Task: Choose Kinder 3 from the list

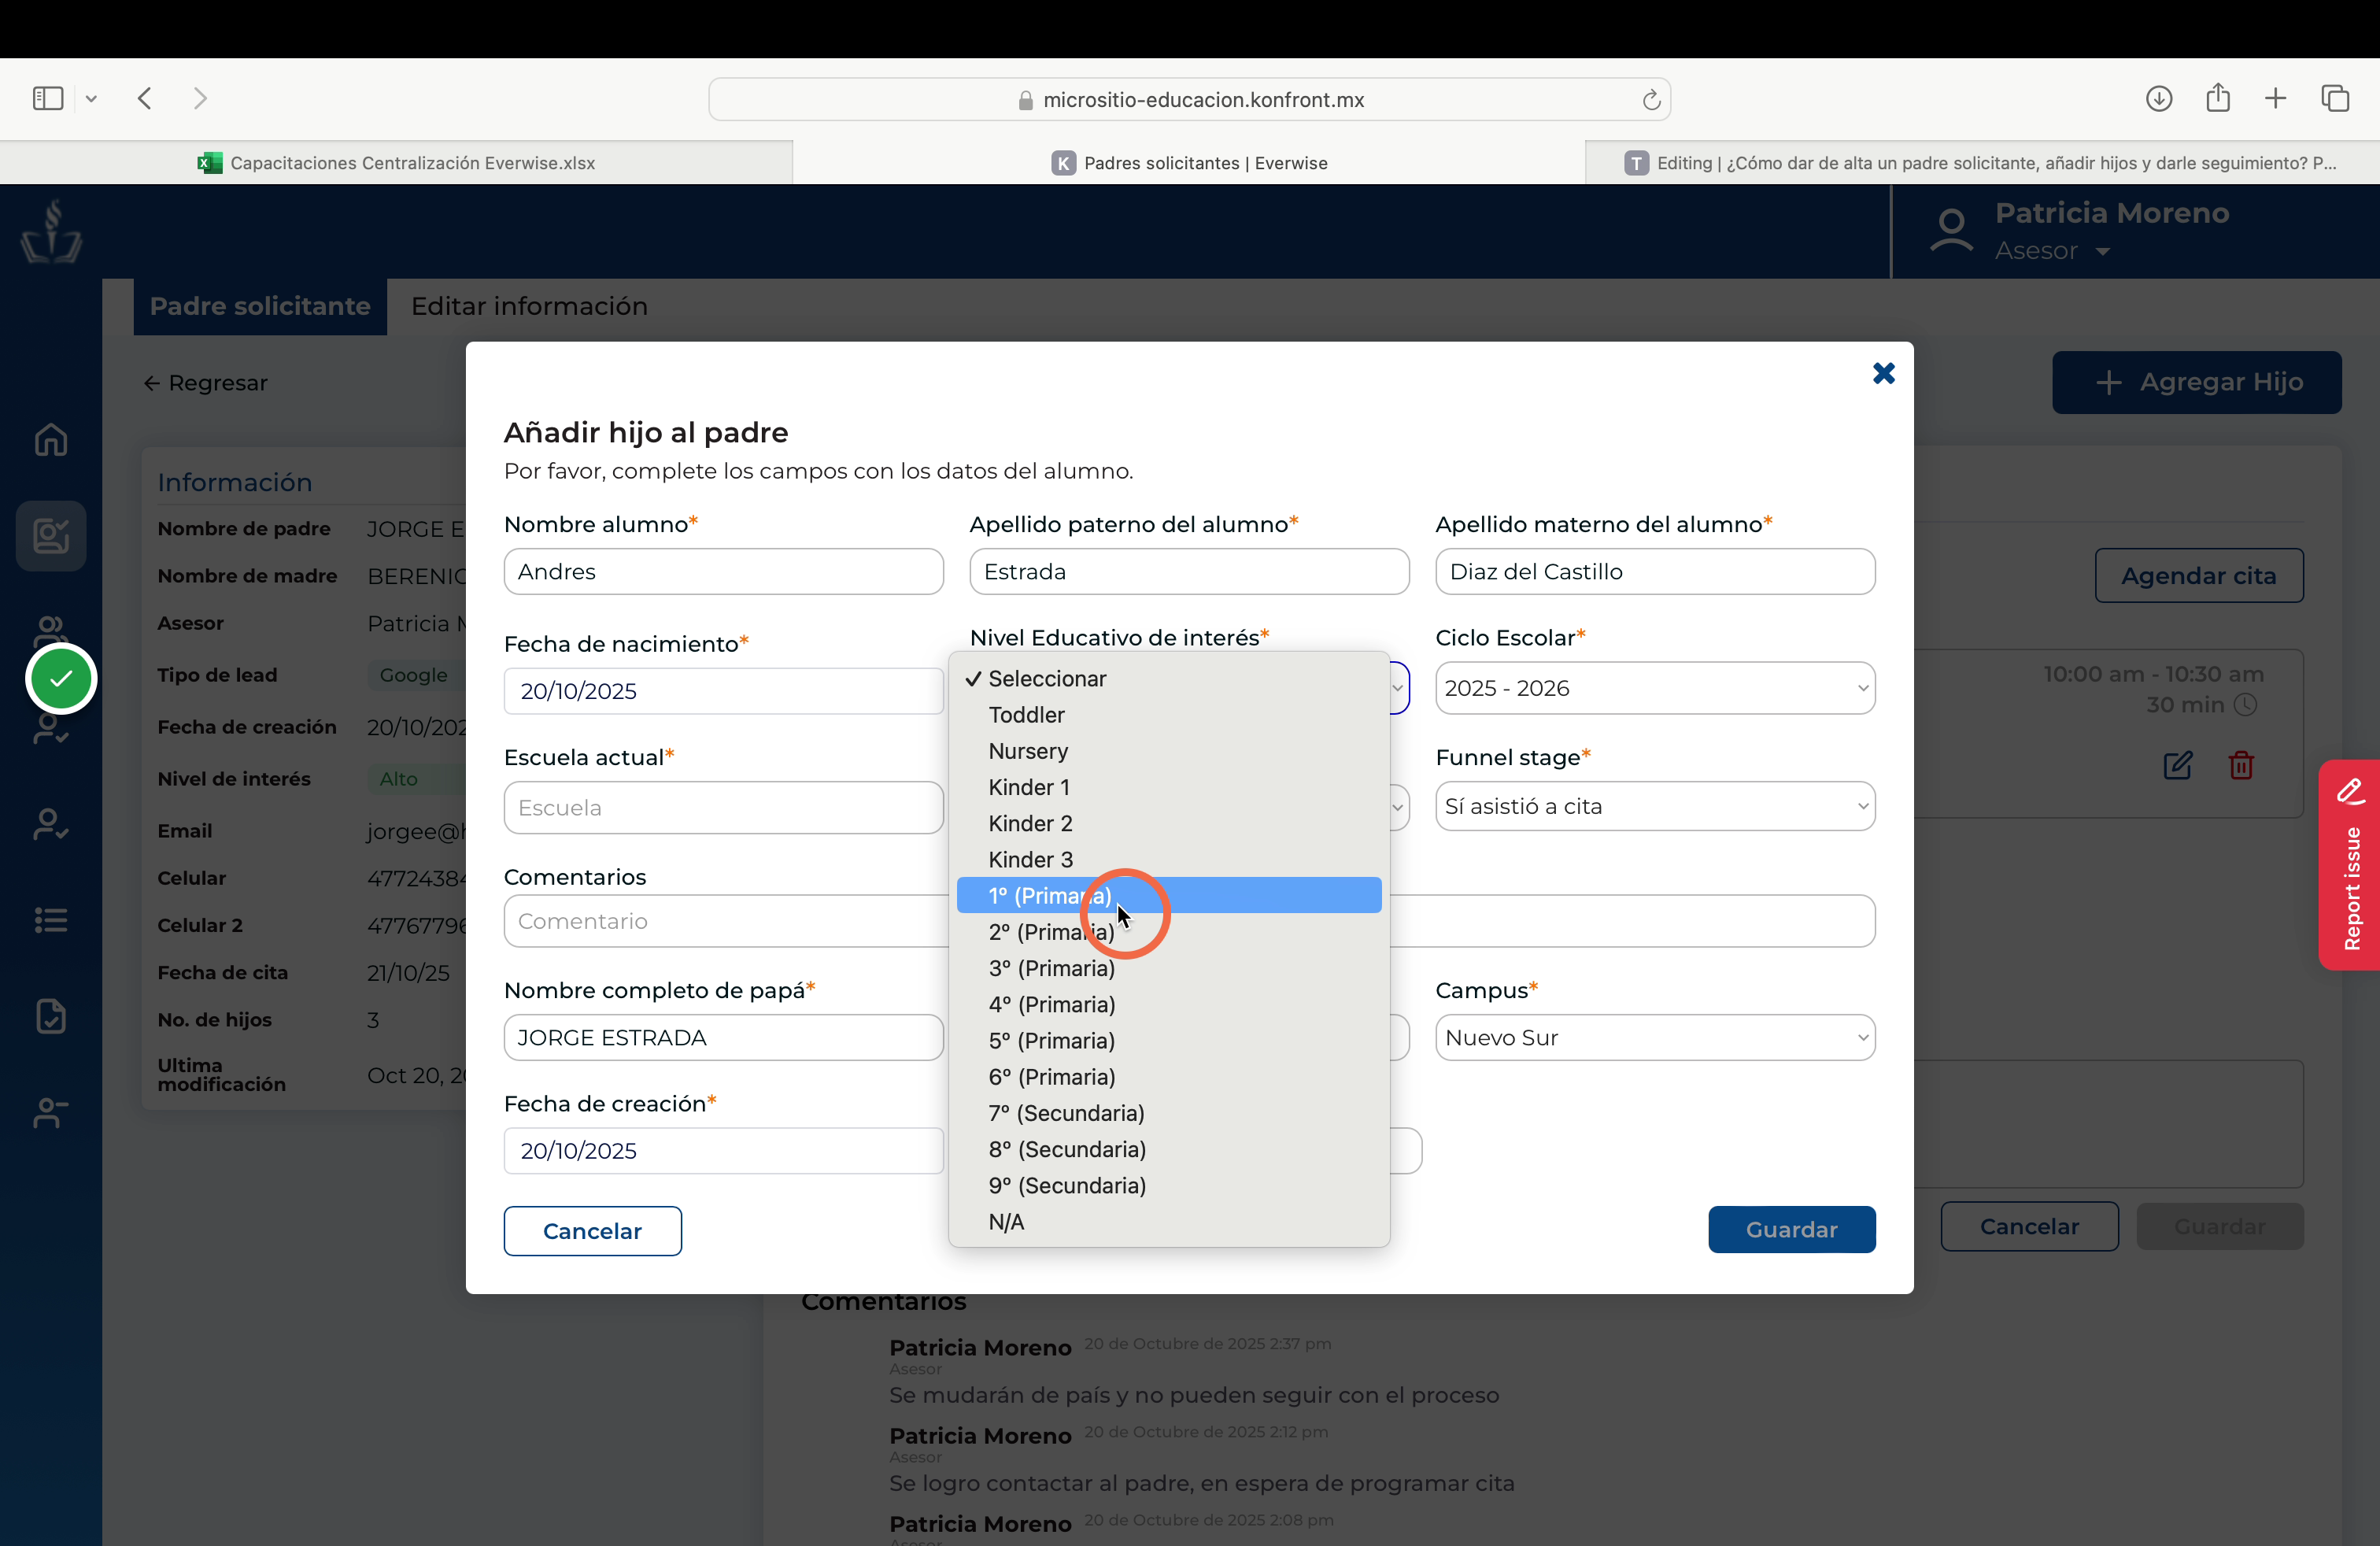Action: [1169, 860]
